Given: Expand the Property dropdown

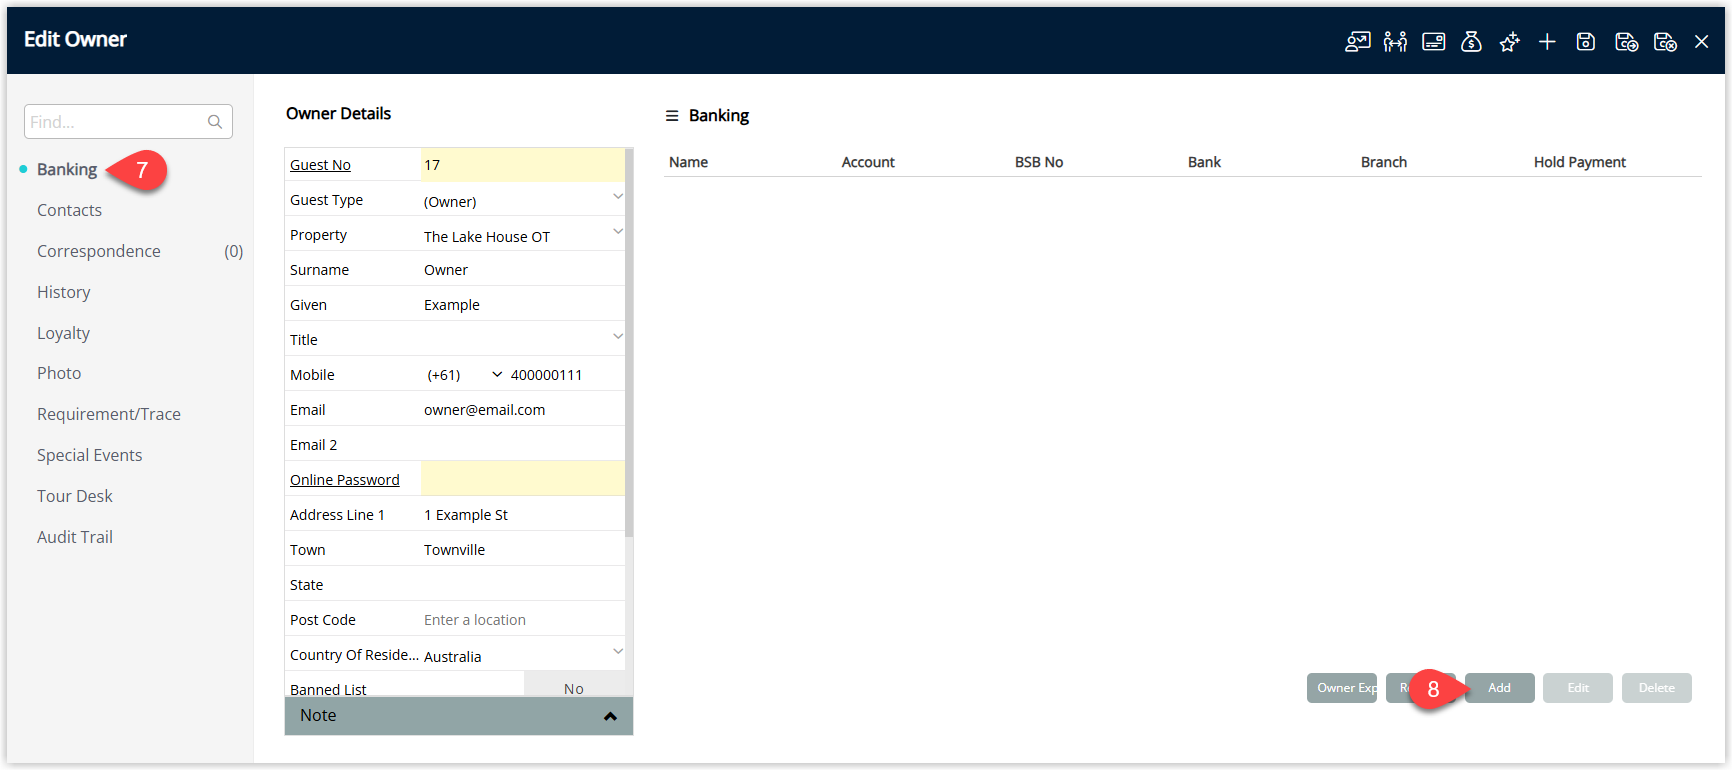Looking at the screenshot, I should (618, 232).
